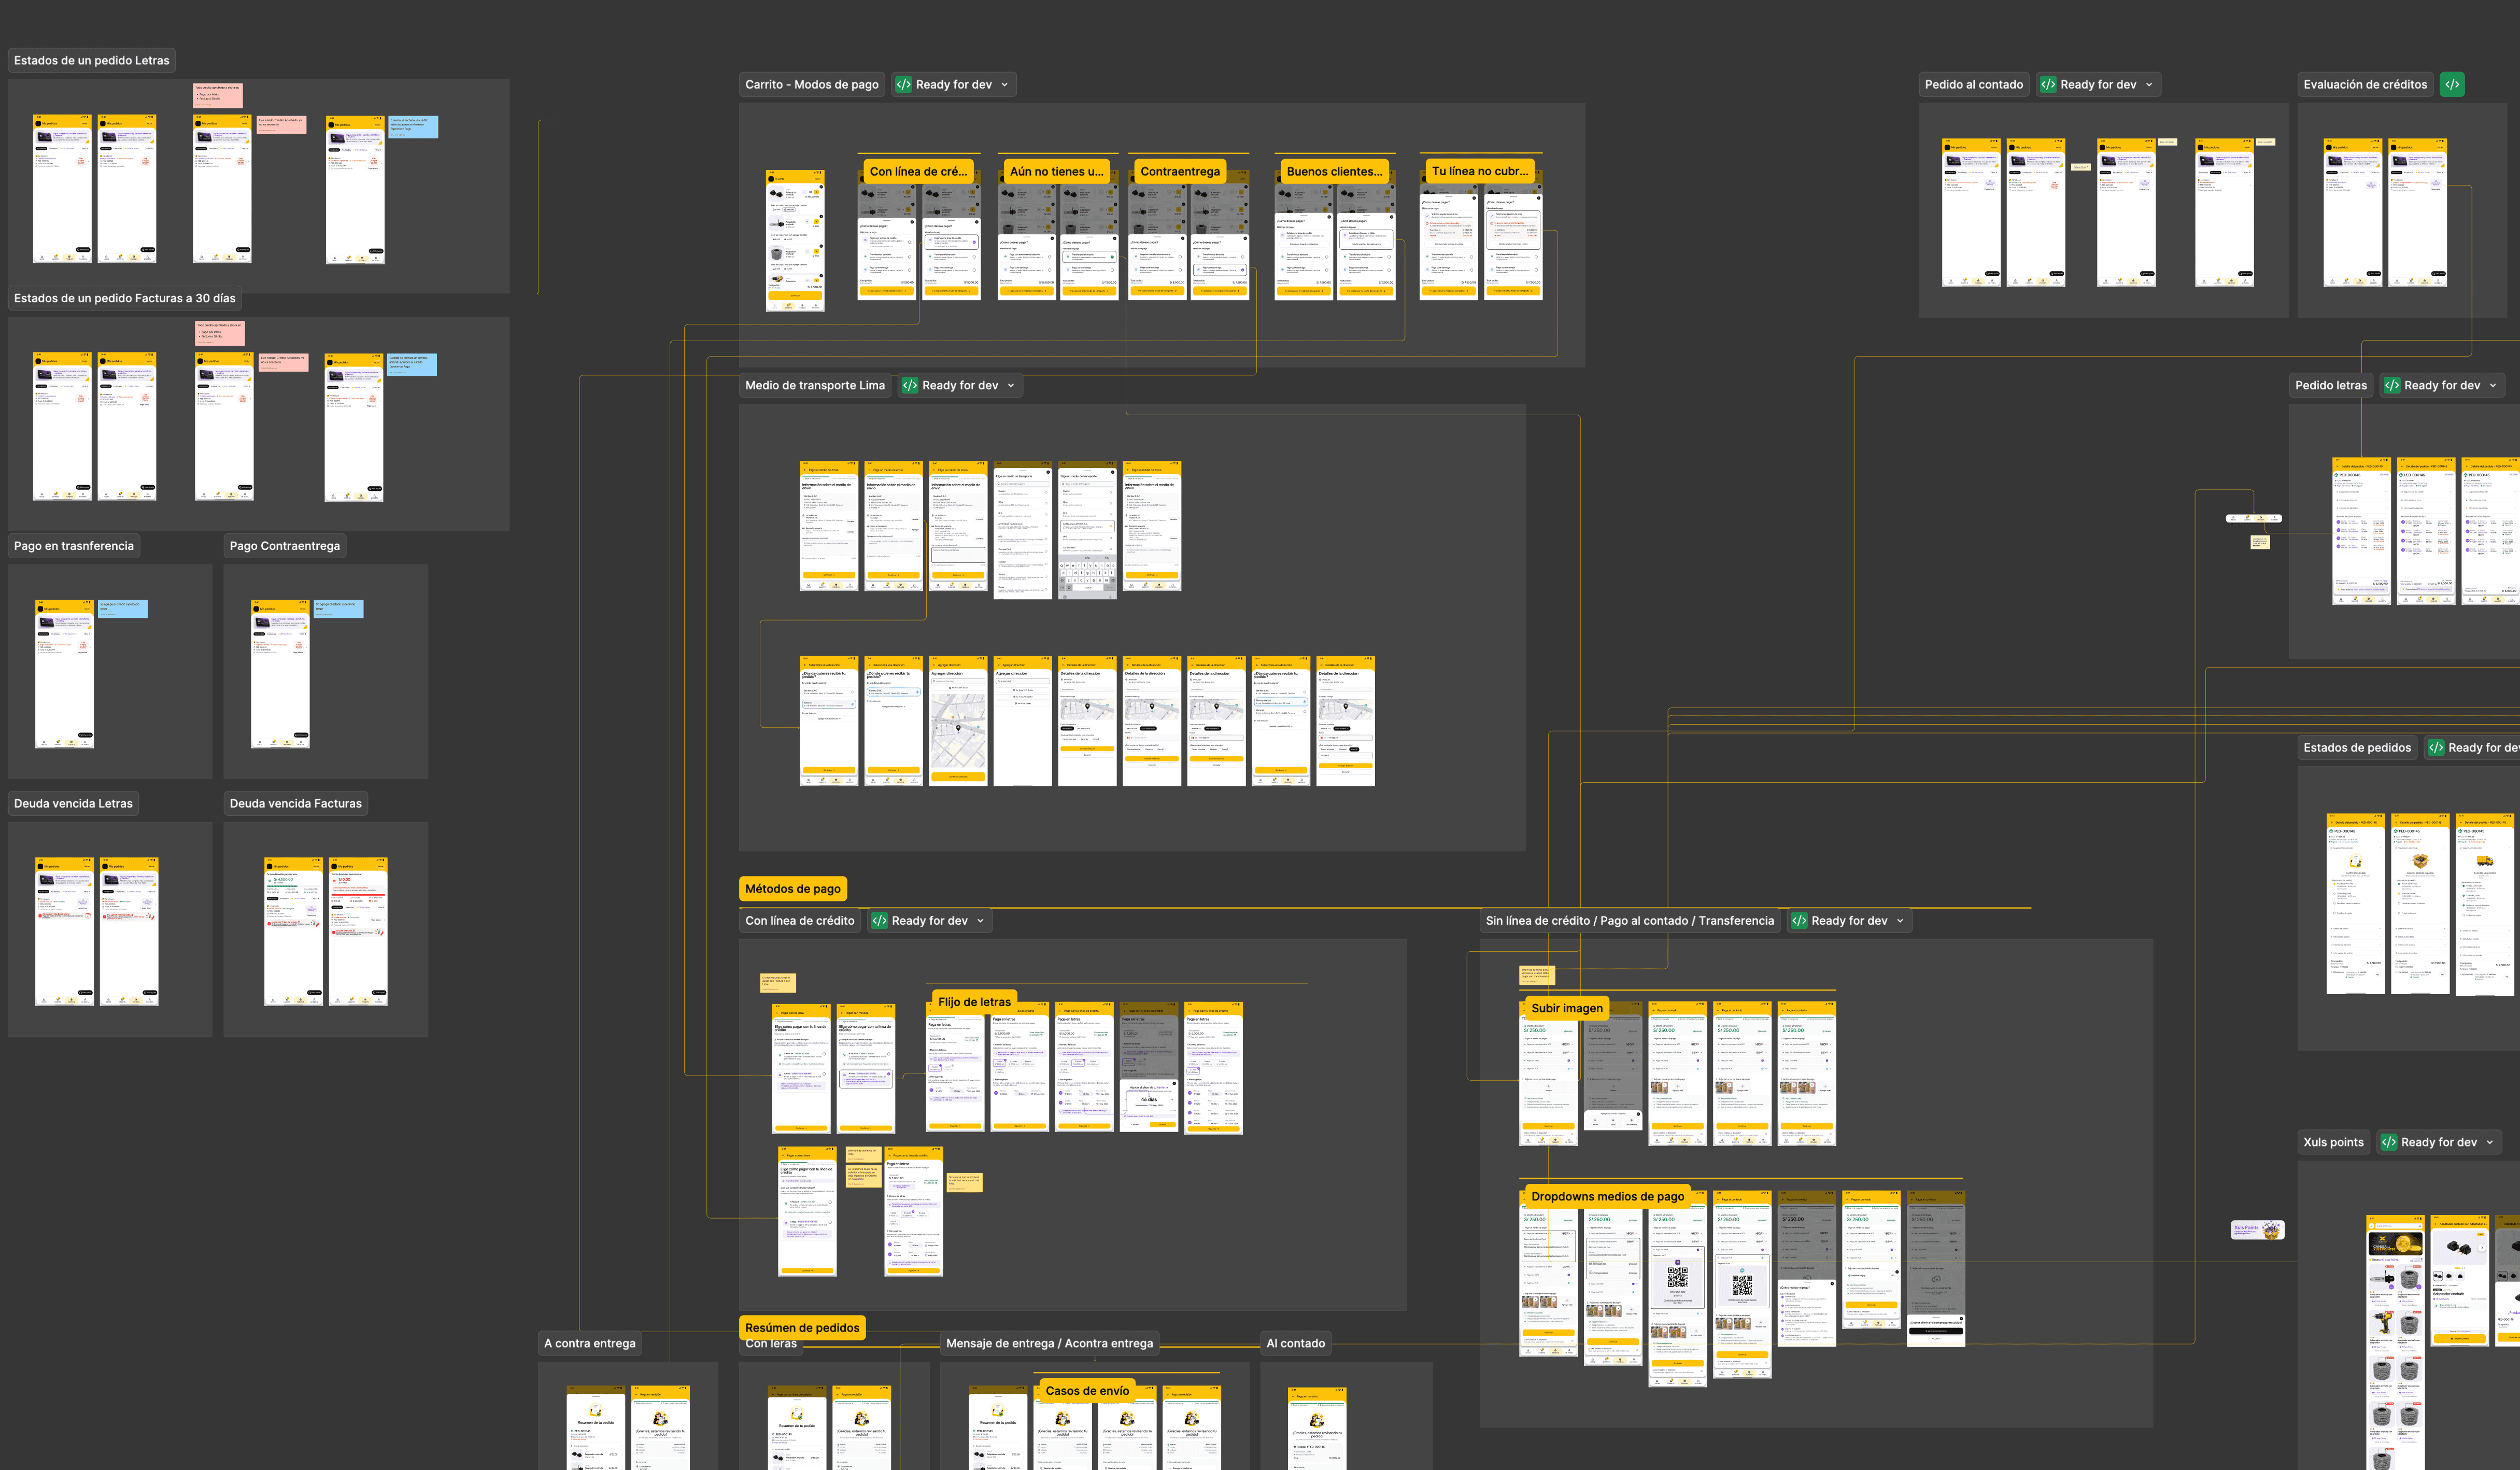
Task: Select the Estados de un pedido Facturas a 30 días label
Action: (x=125, y=298)
